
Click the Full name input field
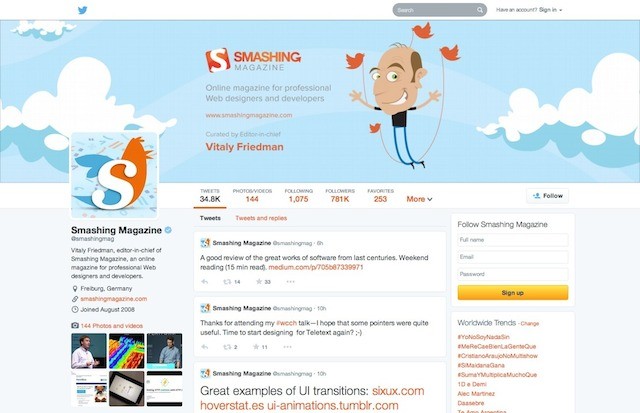pos(513,240)
